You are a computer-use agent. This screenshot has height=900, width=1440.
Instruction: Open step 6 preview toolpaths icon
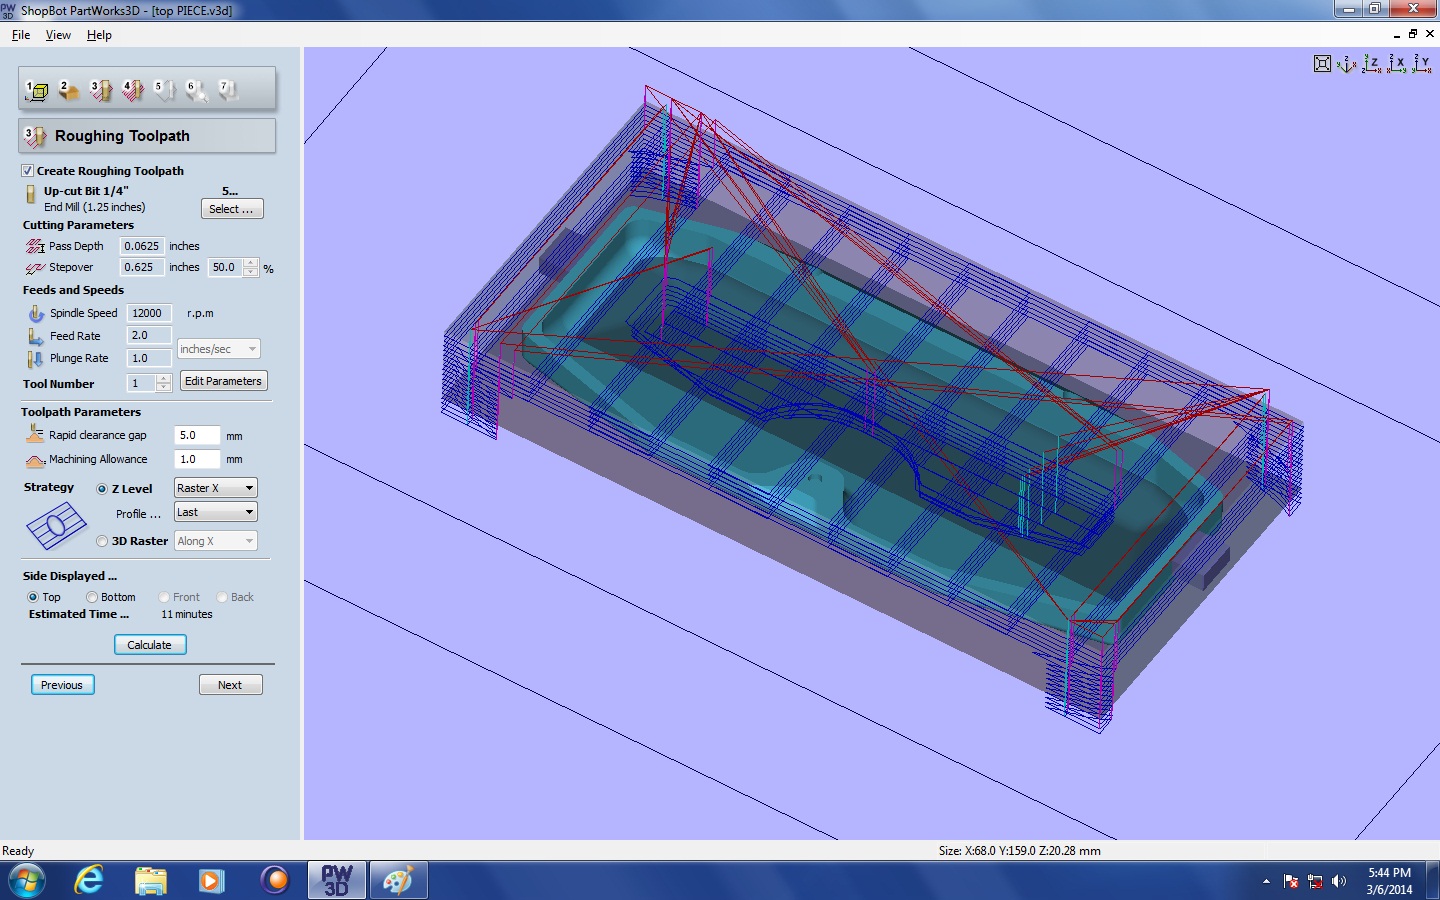197,91
